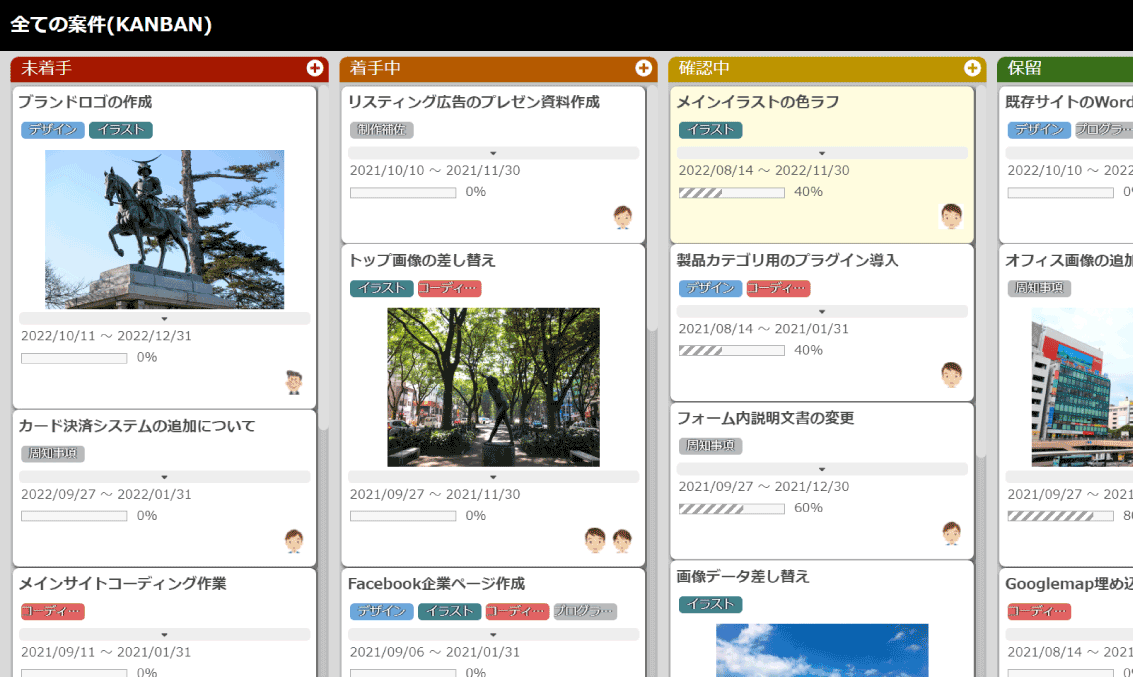Screen dimensions: 1133x677
Task: Open the samurai statue image thumbnail
Action: click(x=165, y=230)
